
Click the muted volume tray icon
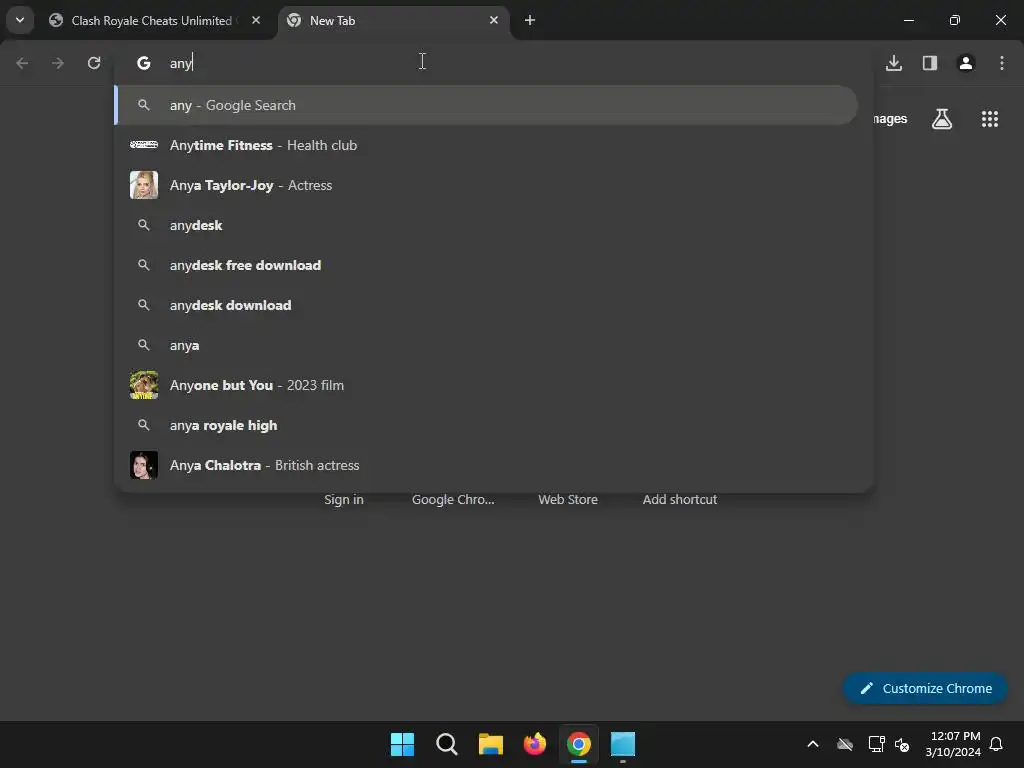click(903, 744)
